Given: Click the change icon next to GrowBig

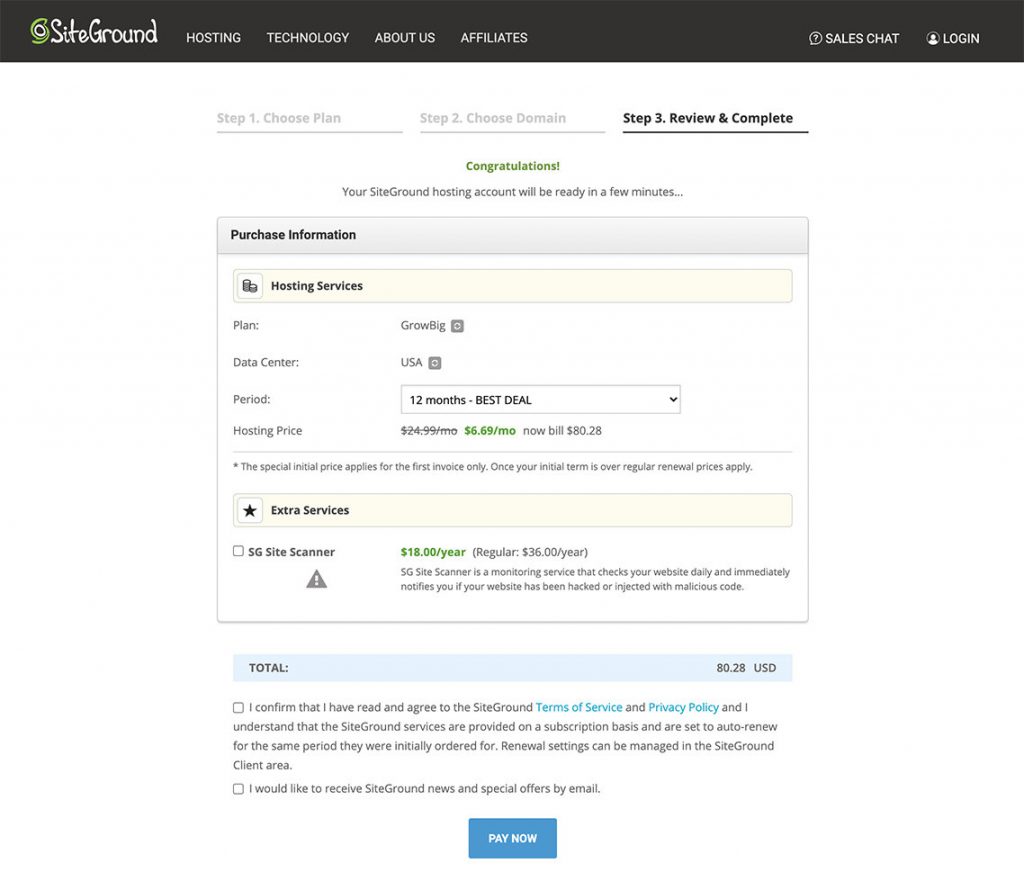Looking at the screenshot, I should (457, 326).
